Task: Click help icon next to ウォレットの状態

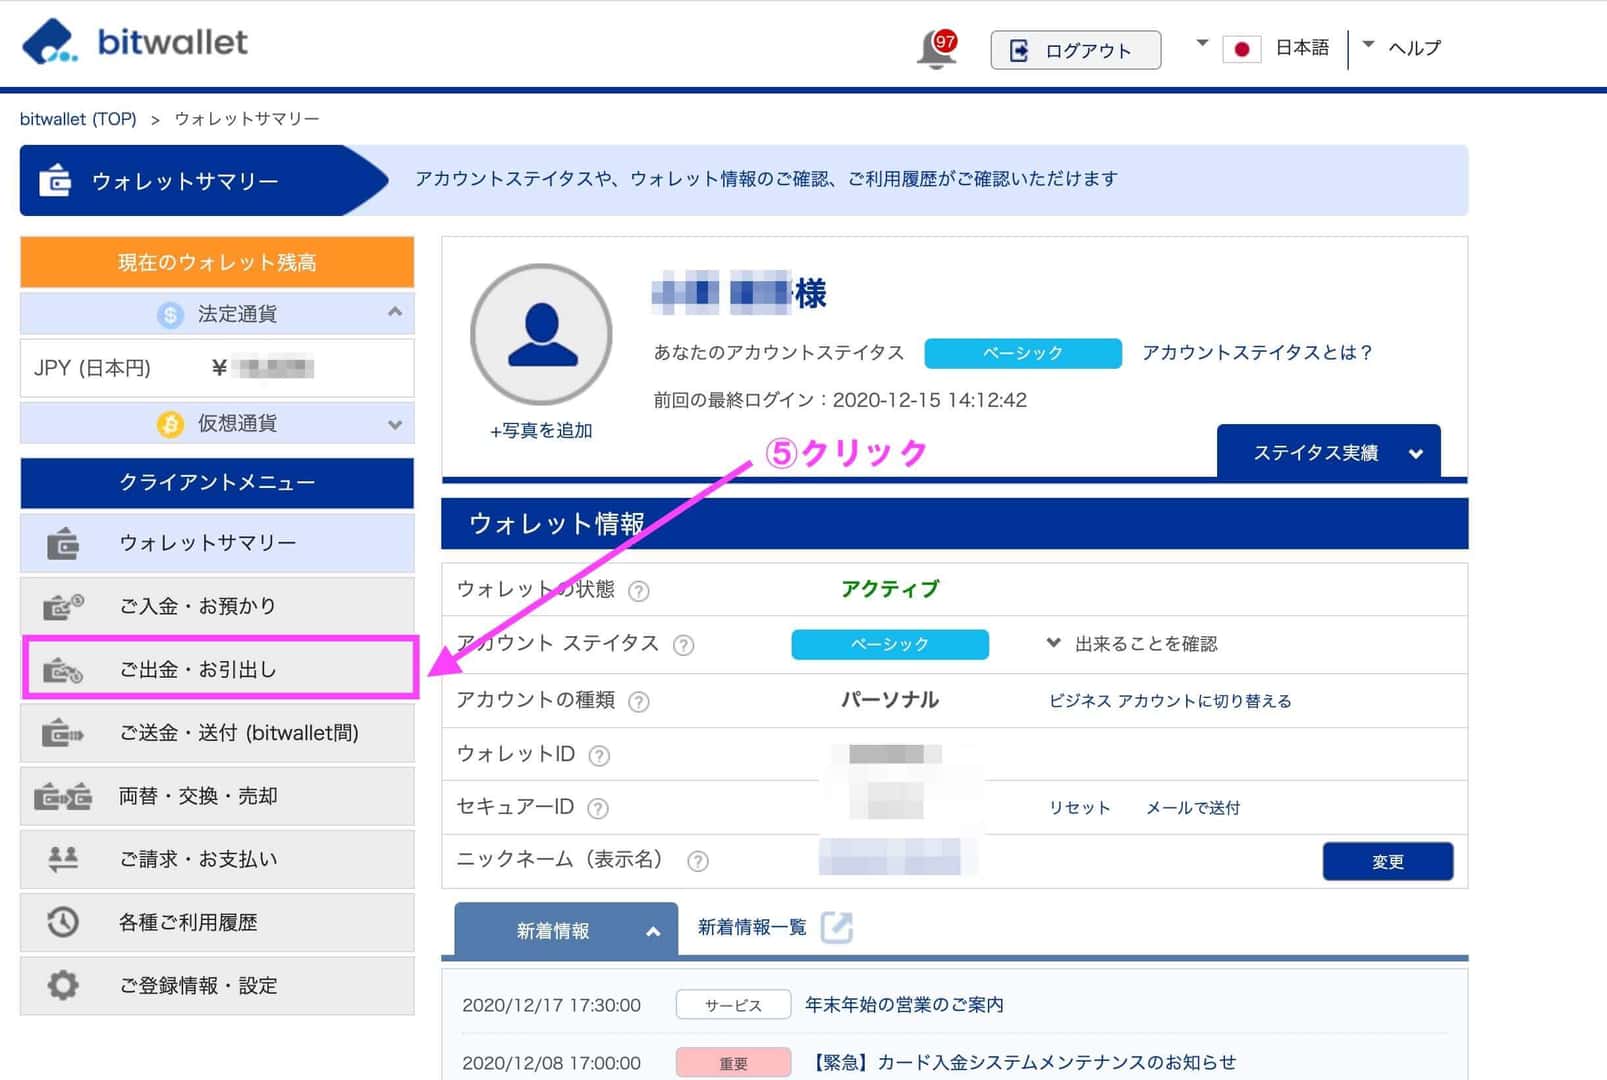Action: pyautogui.click(x=638, y=591)
